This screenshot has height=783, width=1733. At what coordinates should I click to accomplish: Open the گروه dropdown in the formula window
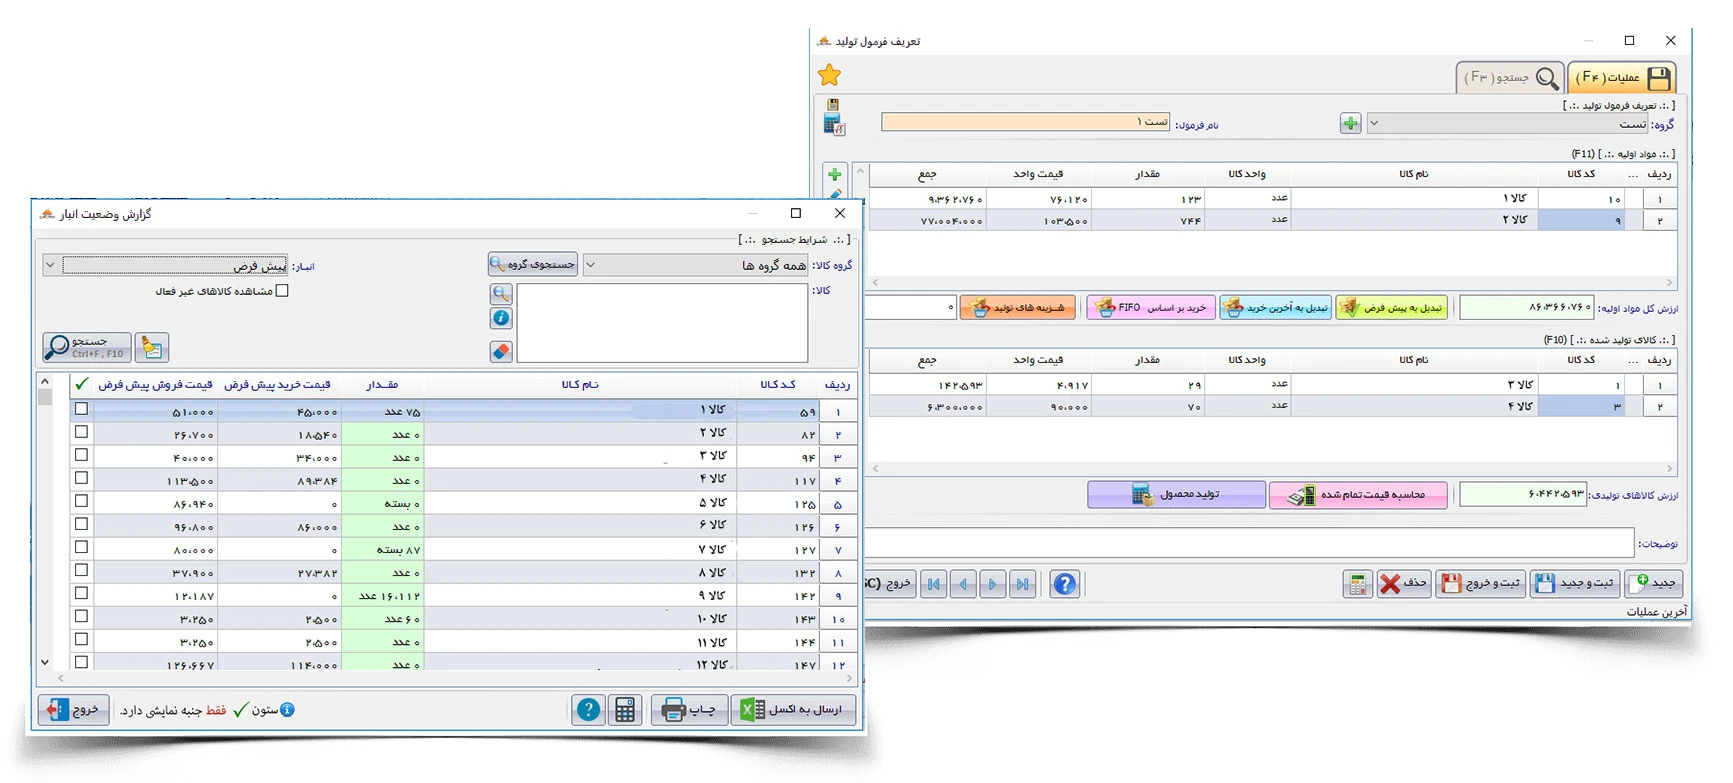1374,124
